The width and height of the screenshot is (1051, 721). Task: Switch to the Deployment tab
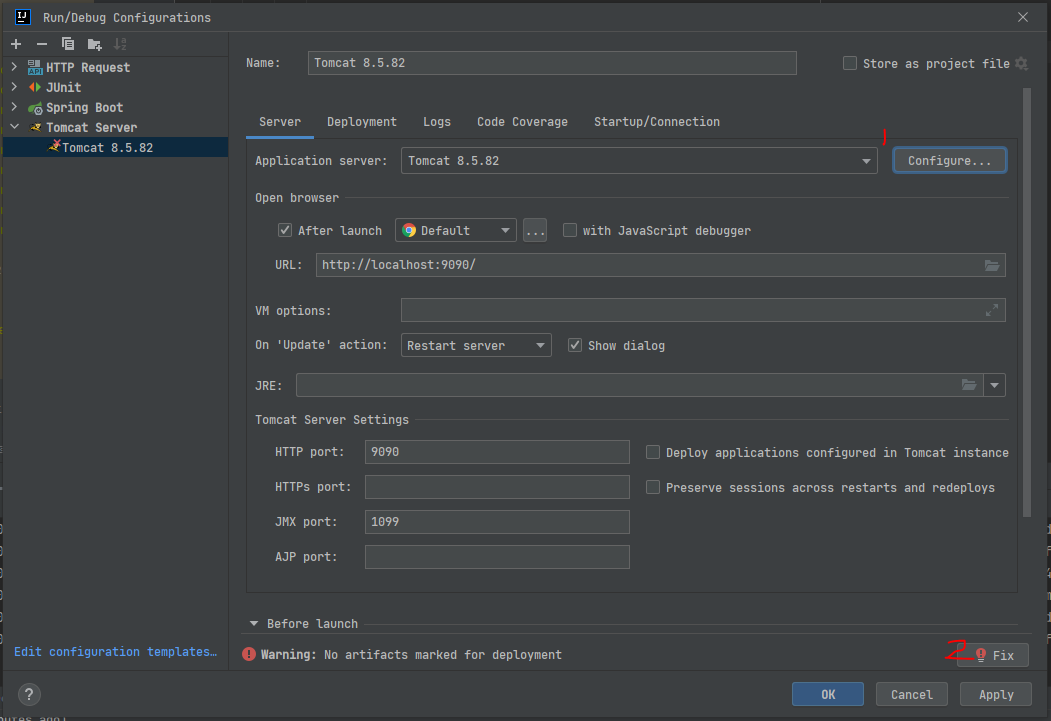coord(362,122)
